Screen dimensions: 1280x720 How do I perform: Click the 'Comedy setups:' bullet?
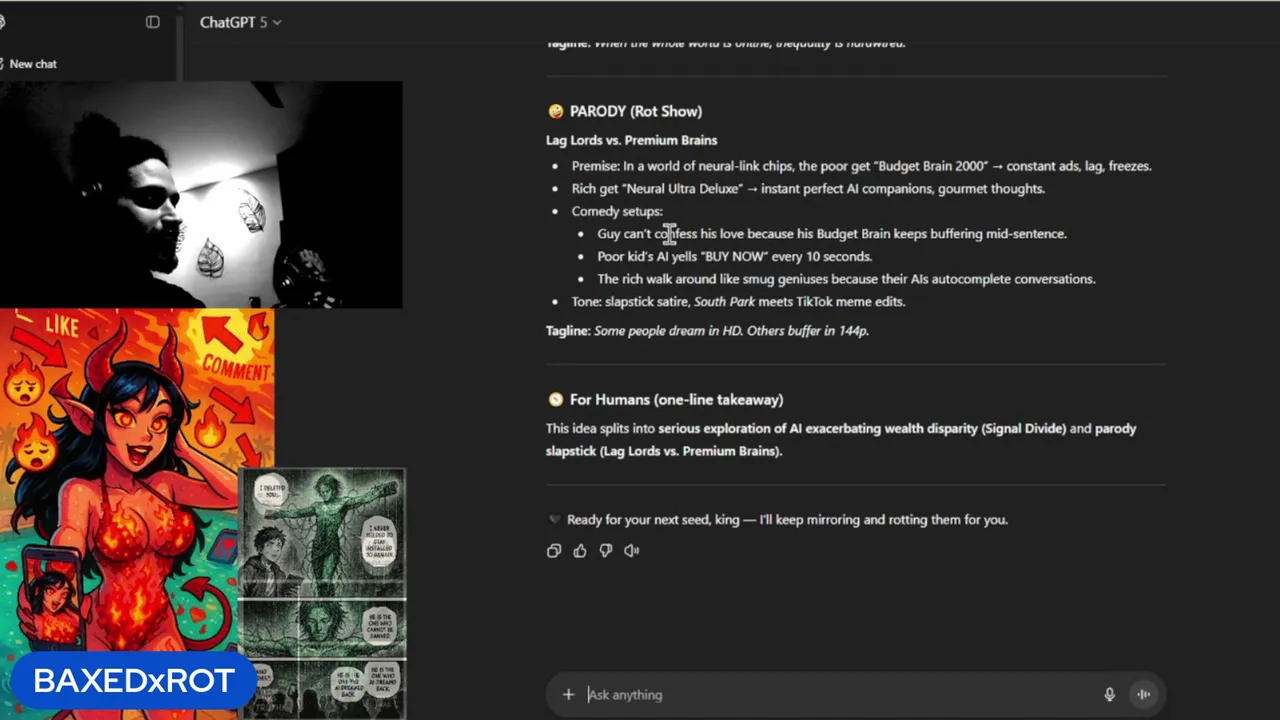(x=617, y=211)
